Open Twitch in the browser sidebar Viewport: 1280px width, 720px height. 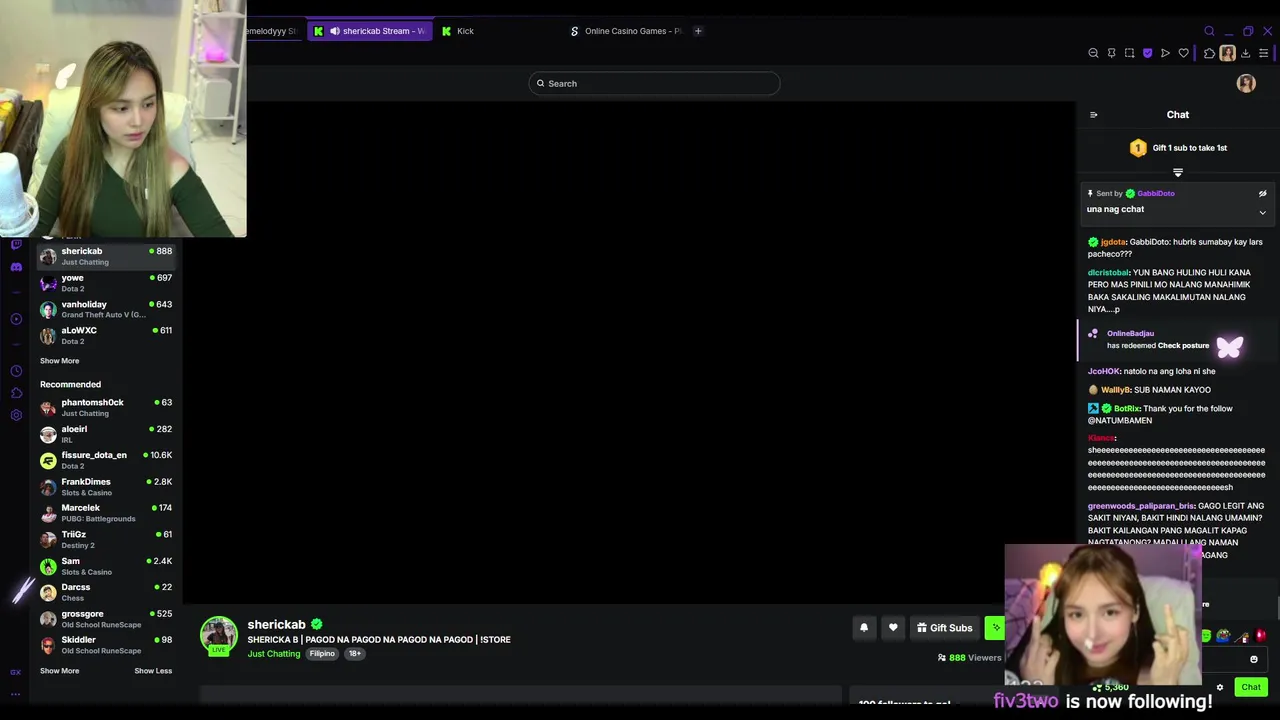coord(16,244)
